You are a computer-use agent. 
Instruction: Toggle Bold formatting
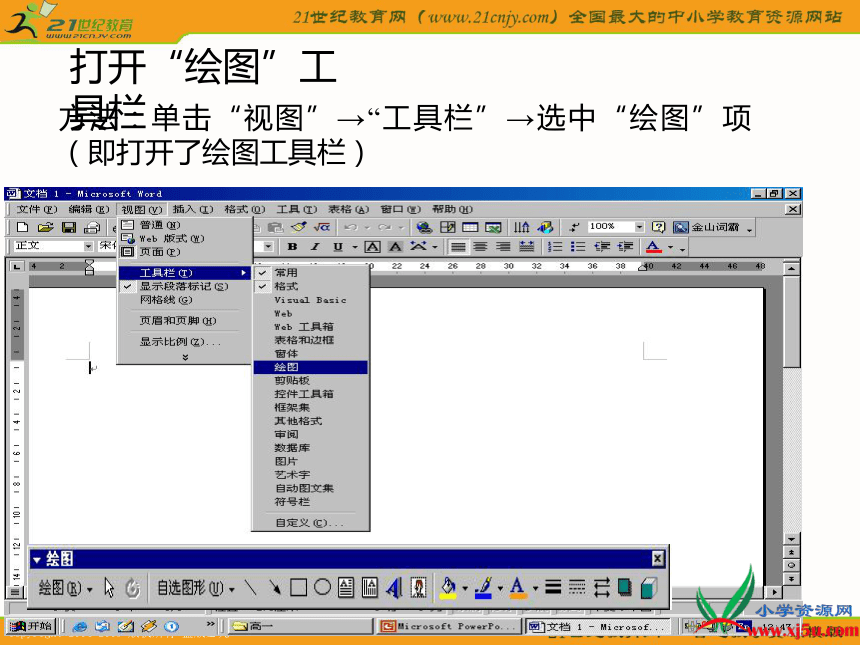tap(292, 247)
